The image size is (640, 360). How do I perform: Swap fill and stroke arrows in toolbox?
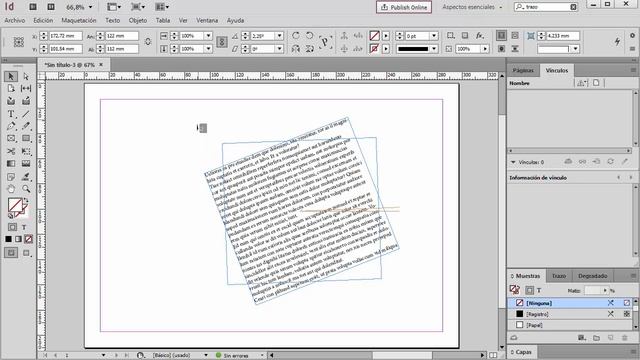point(26,201)
